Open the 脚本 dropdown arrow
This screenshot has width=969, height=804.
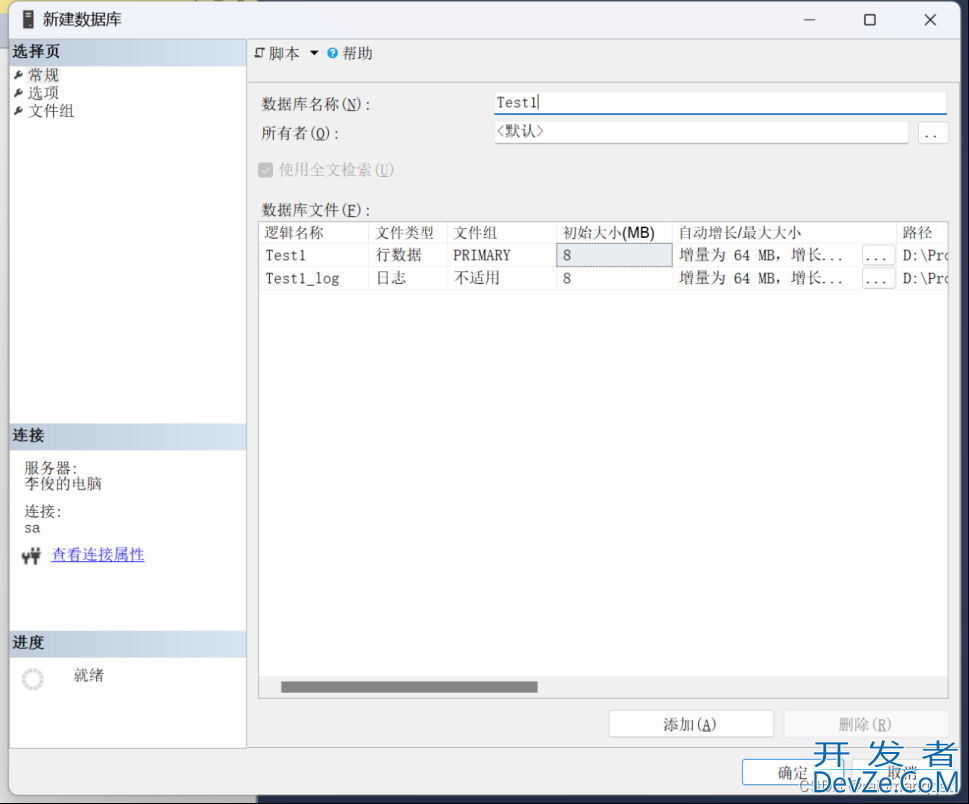(x=314, y=53)
